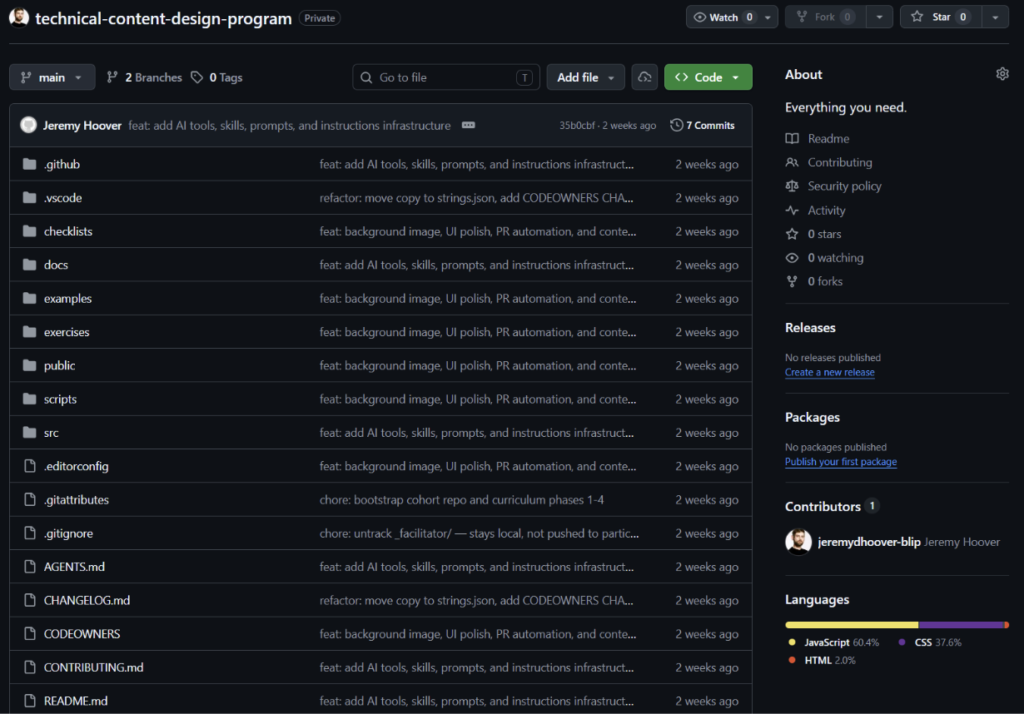Click the yellow JavaScript language bar segment
The height and width of the screenshot is (714, 1024).
852,625
